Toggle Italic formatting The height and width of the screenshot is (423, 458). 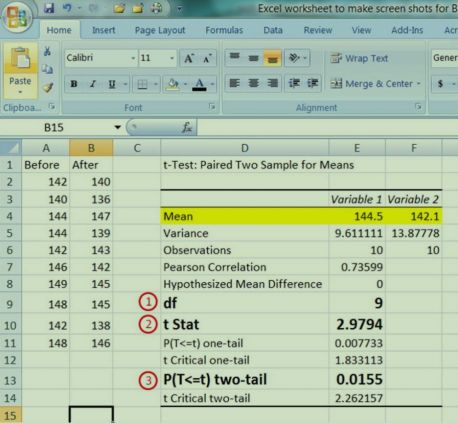click(93, 84)
